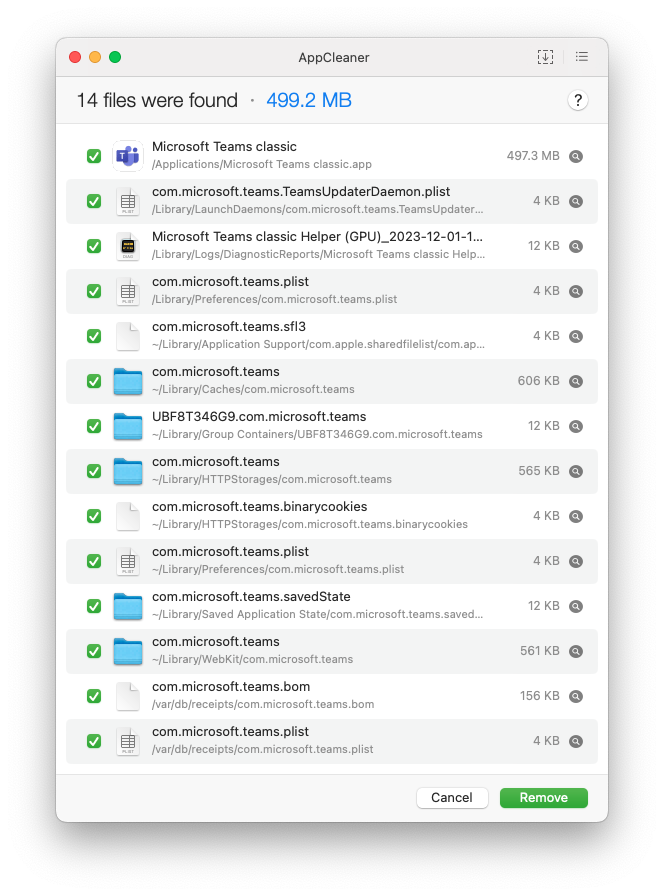Reveal Microsoft Teams classic app in Finder
Image resolution: width=664 pixels, height=896 pixels.
click(x=576, y=156)
